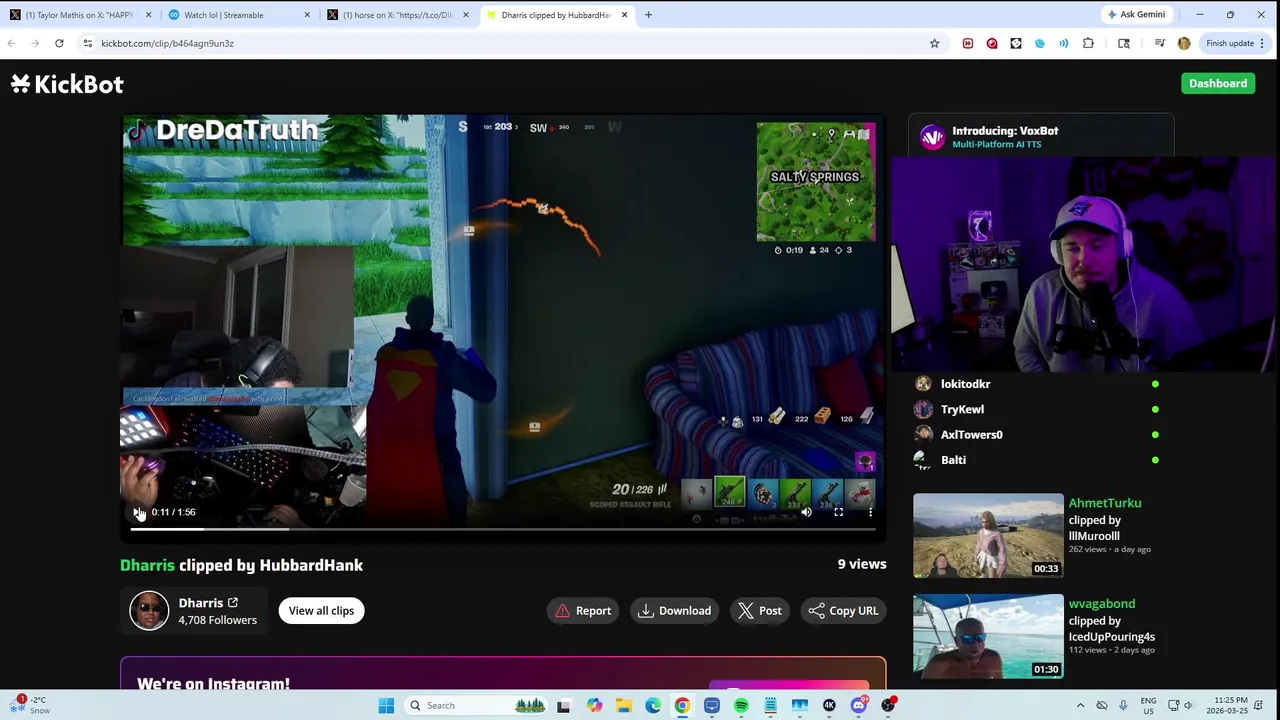Click the Ask Gemini button

tap(1136, 15)
